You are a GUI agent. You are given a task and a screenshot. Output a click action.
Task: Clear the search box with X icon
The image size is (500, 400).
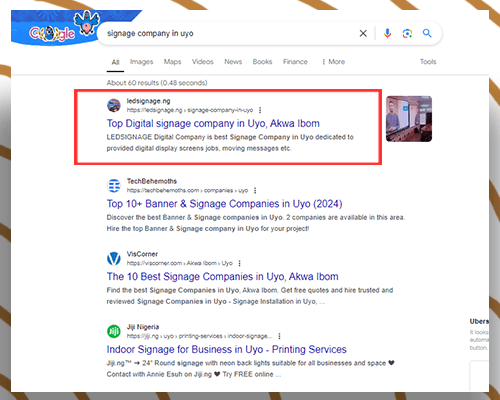point(363,33)
